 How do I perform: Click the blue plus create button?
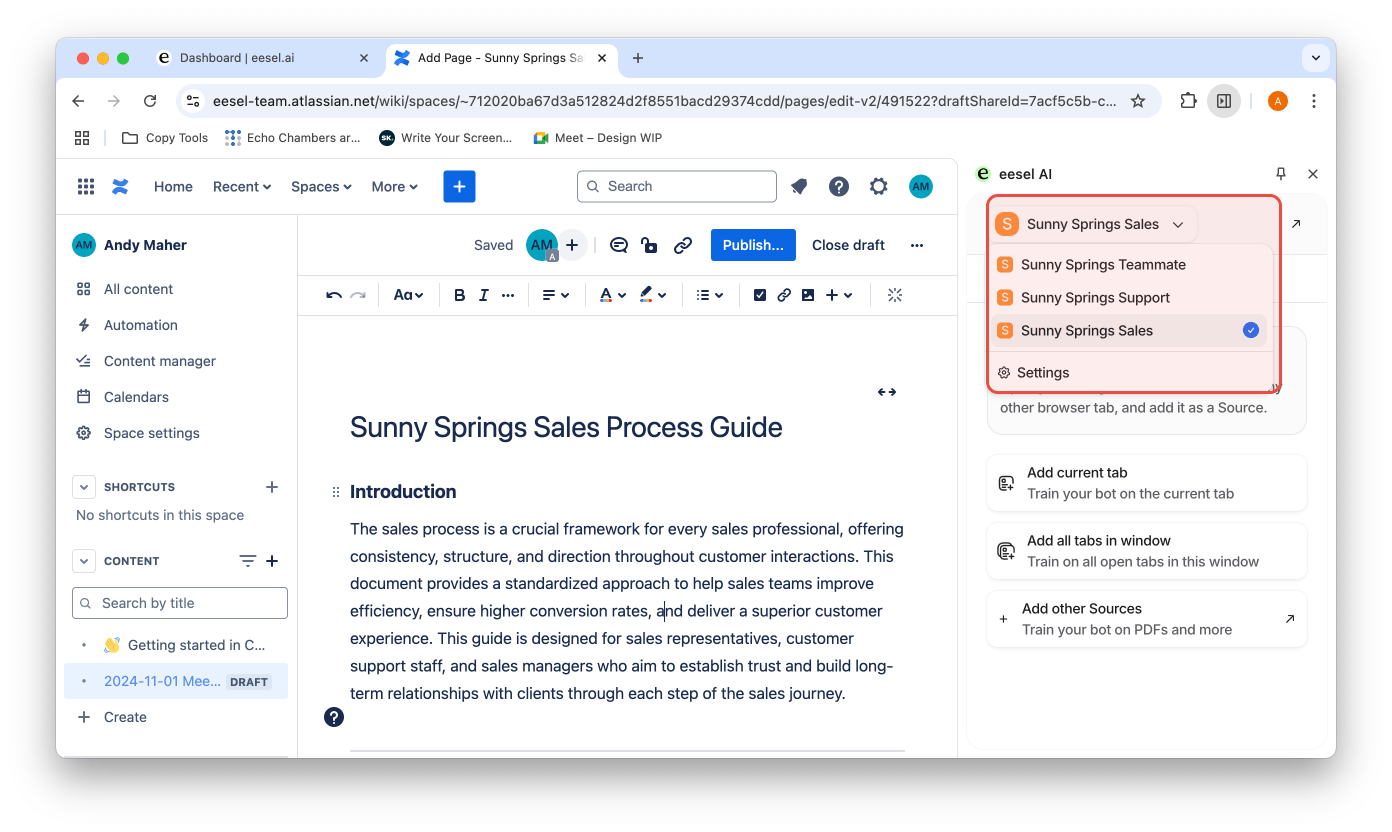tap(459, 186)
